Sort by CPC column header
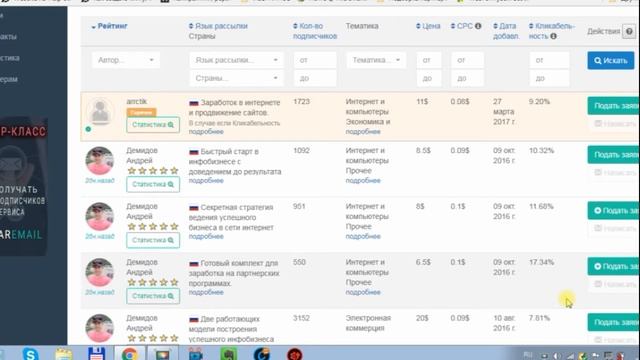 [x=462, y=26]
